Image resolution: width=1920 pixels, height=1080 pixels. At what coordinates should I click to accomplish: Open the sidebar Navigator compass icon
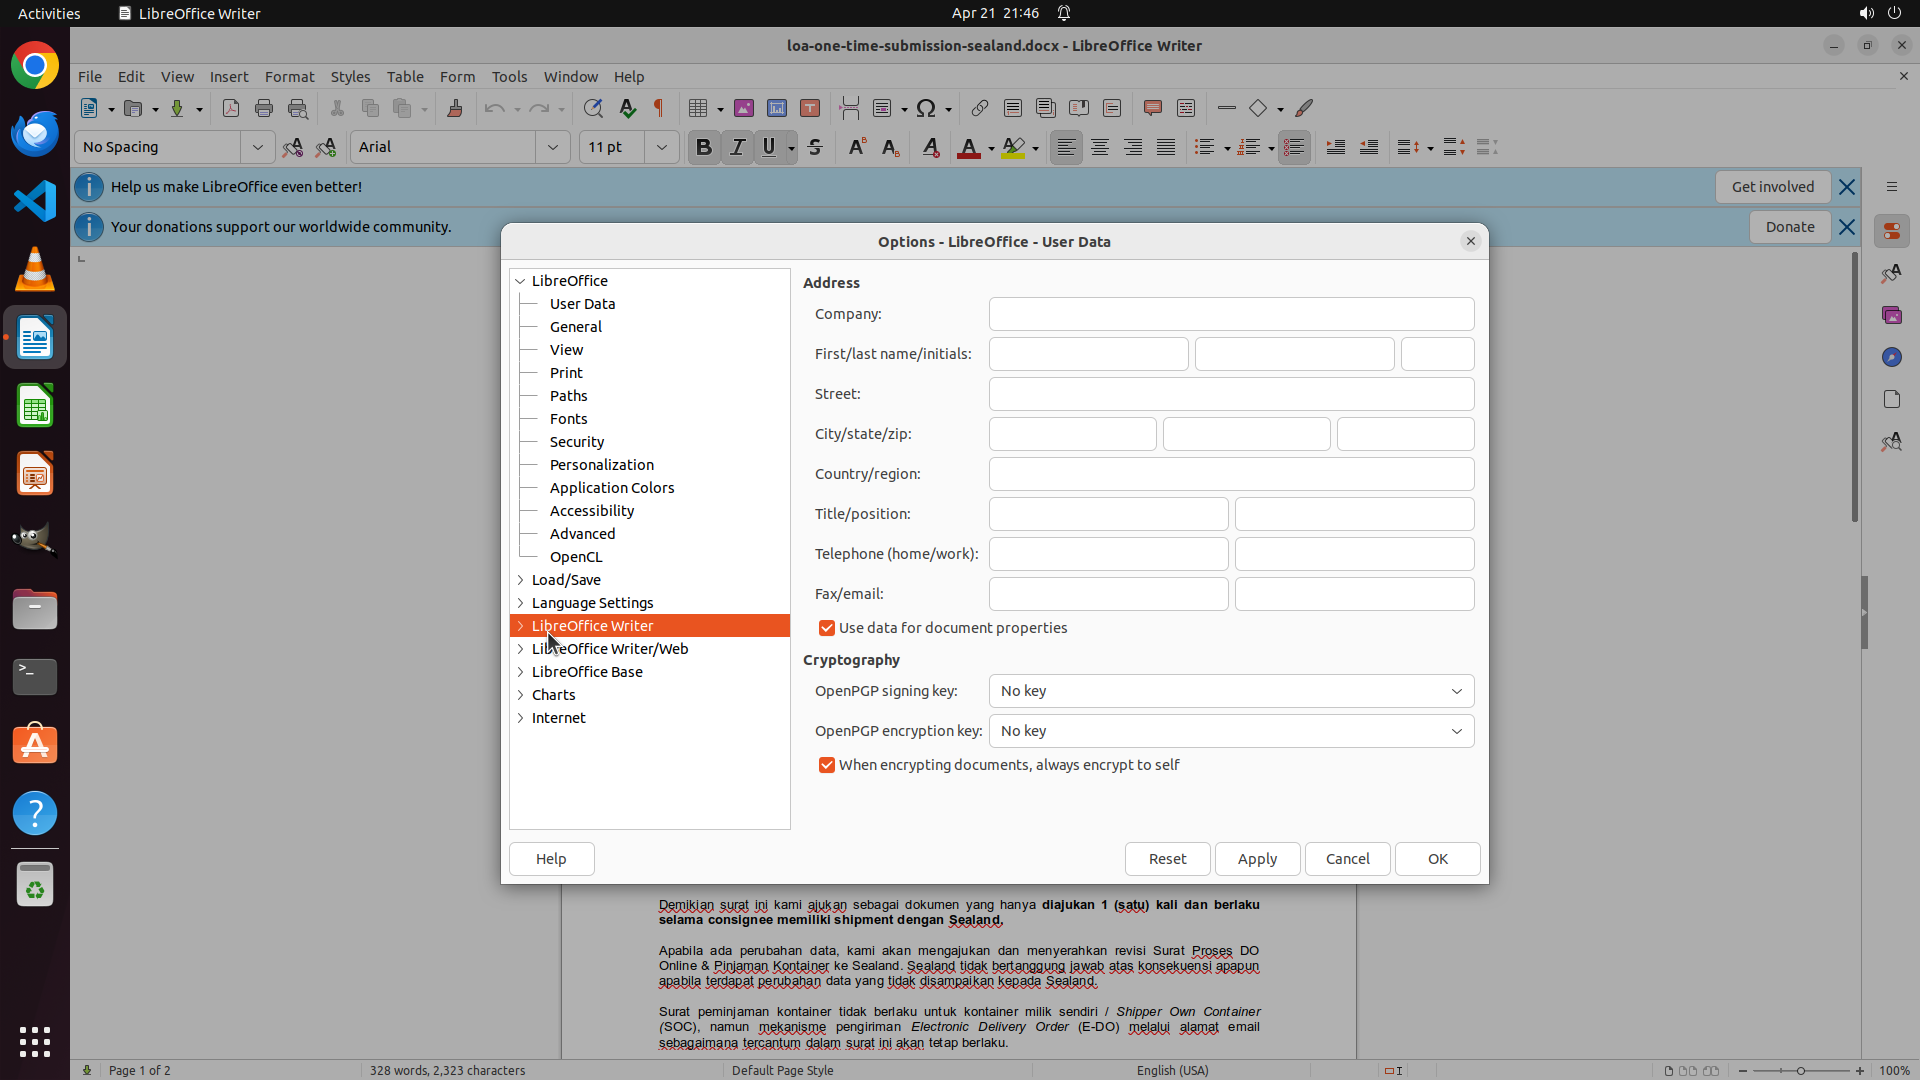(x=1891, y=357)
